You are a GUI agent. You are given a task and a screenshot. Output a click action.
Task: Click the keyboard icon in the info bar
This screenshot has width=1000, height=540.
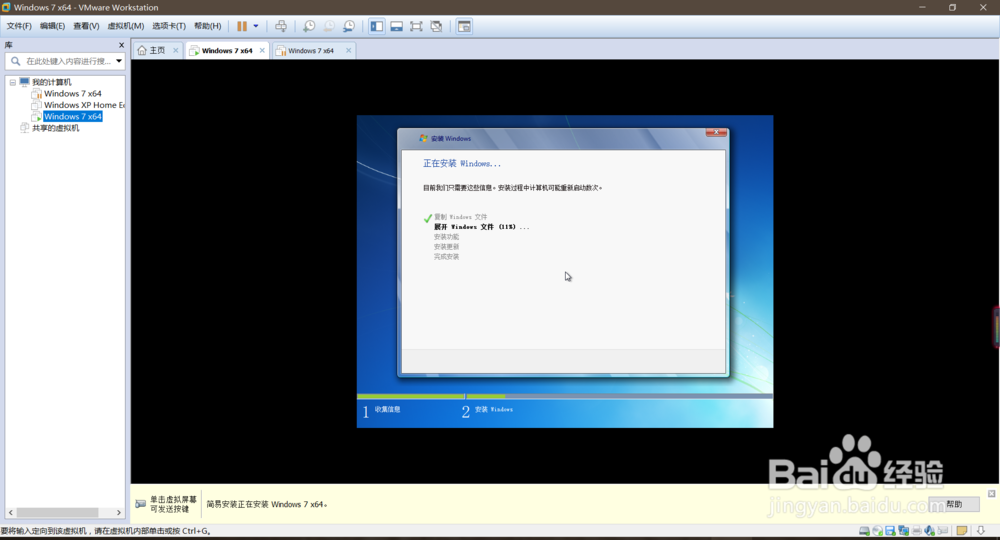click(x=140, y=504)
